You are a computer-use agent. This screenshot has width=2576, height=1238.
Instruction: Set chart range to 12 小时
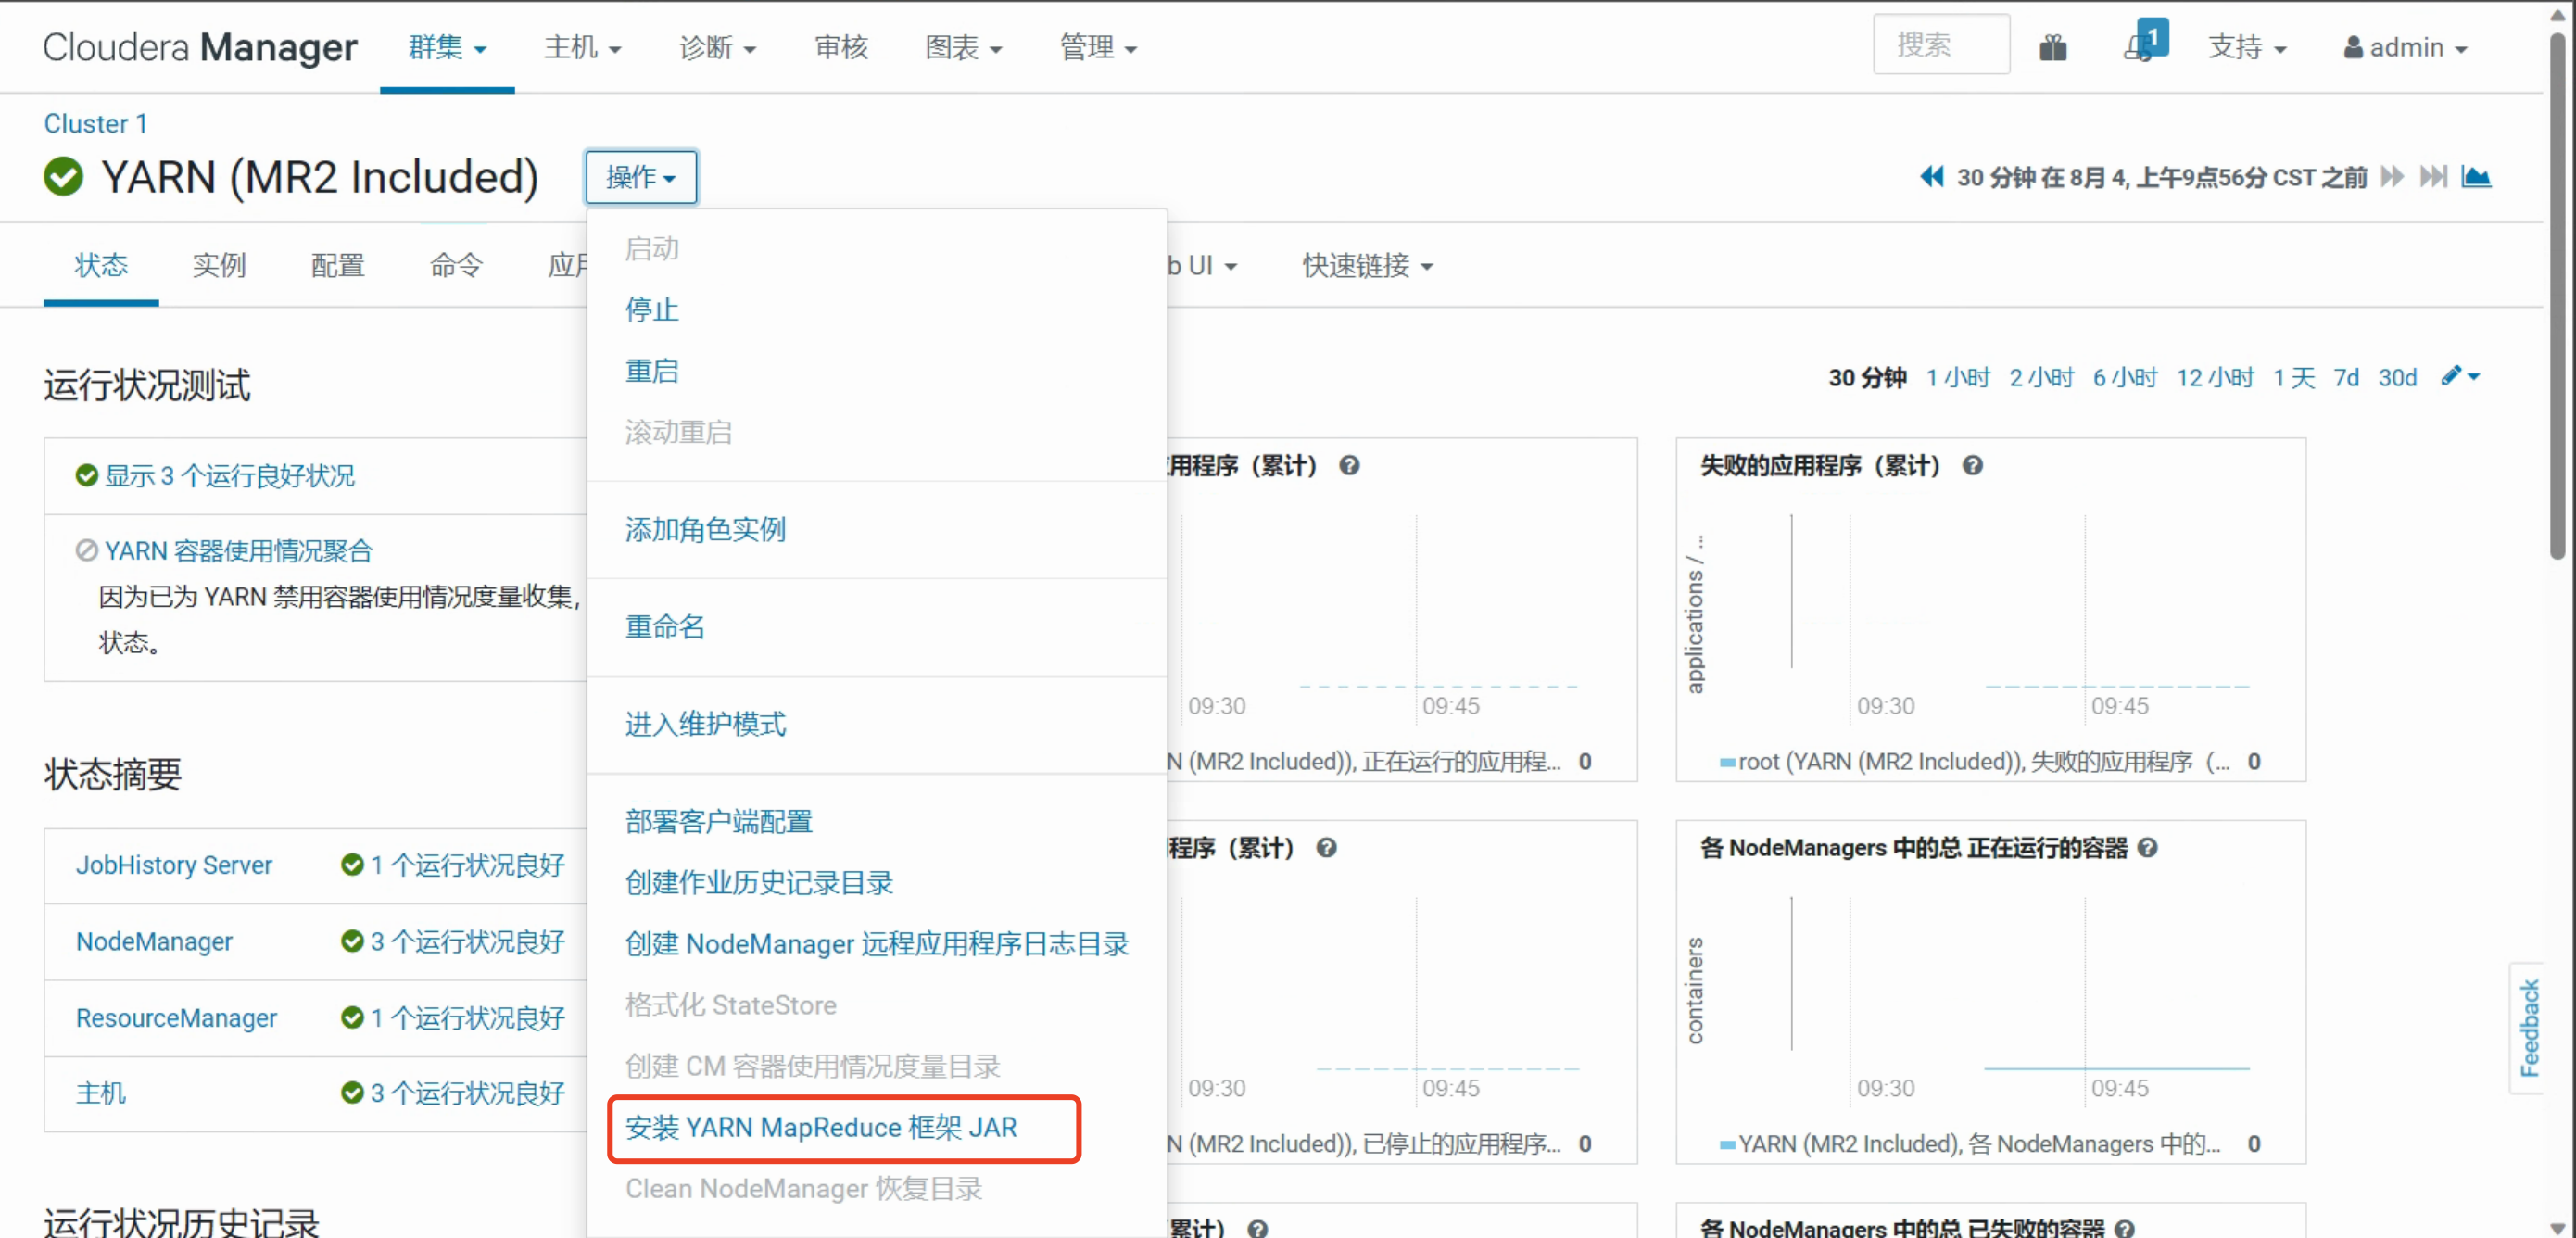(x=2215, y=377)
